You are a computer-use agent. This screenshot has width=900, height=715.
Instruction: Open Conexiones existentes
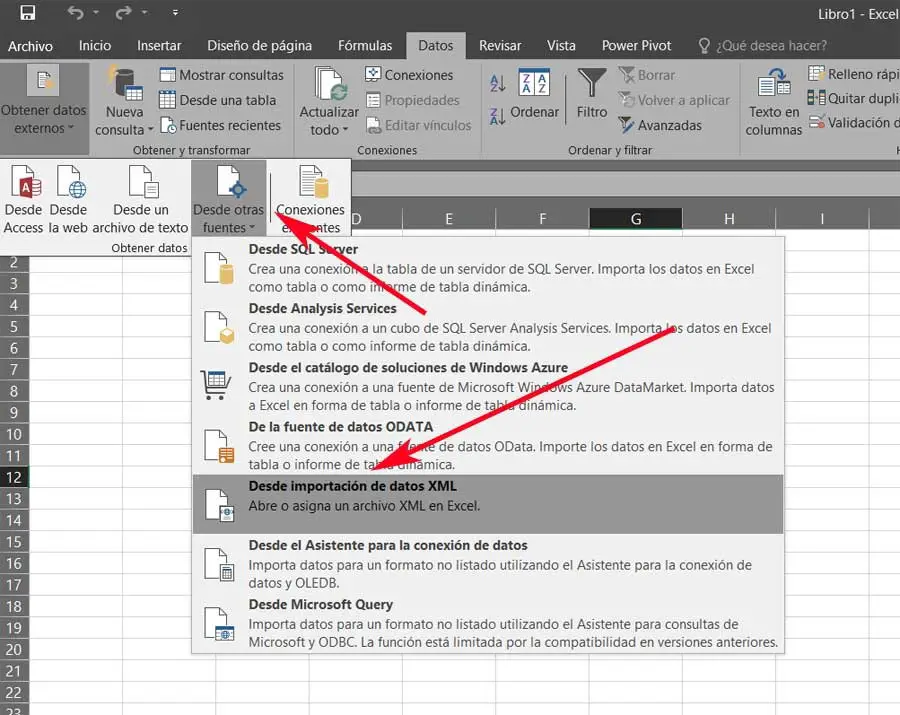311,200
